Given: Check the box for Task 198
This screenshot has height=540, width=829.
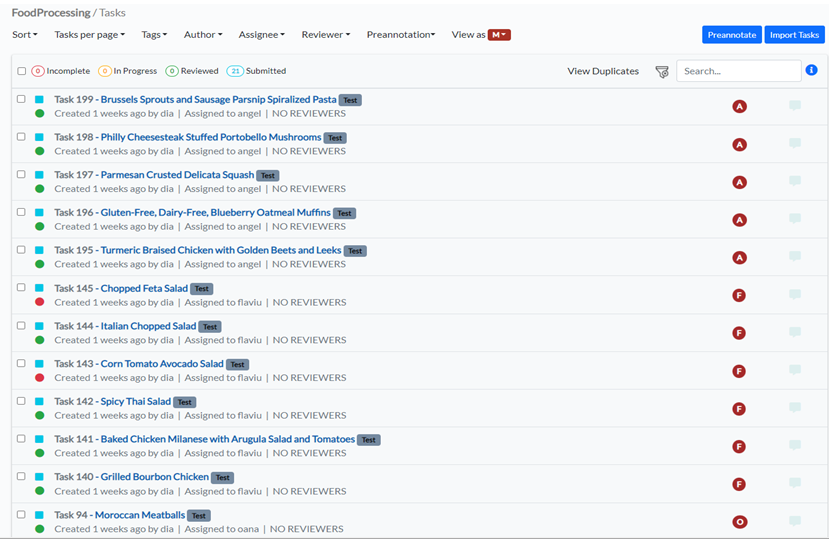Looking at the screenshot, I should 21,136.
